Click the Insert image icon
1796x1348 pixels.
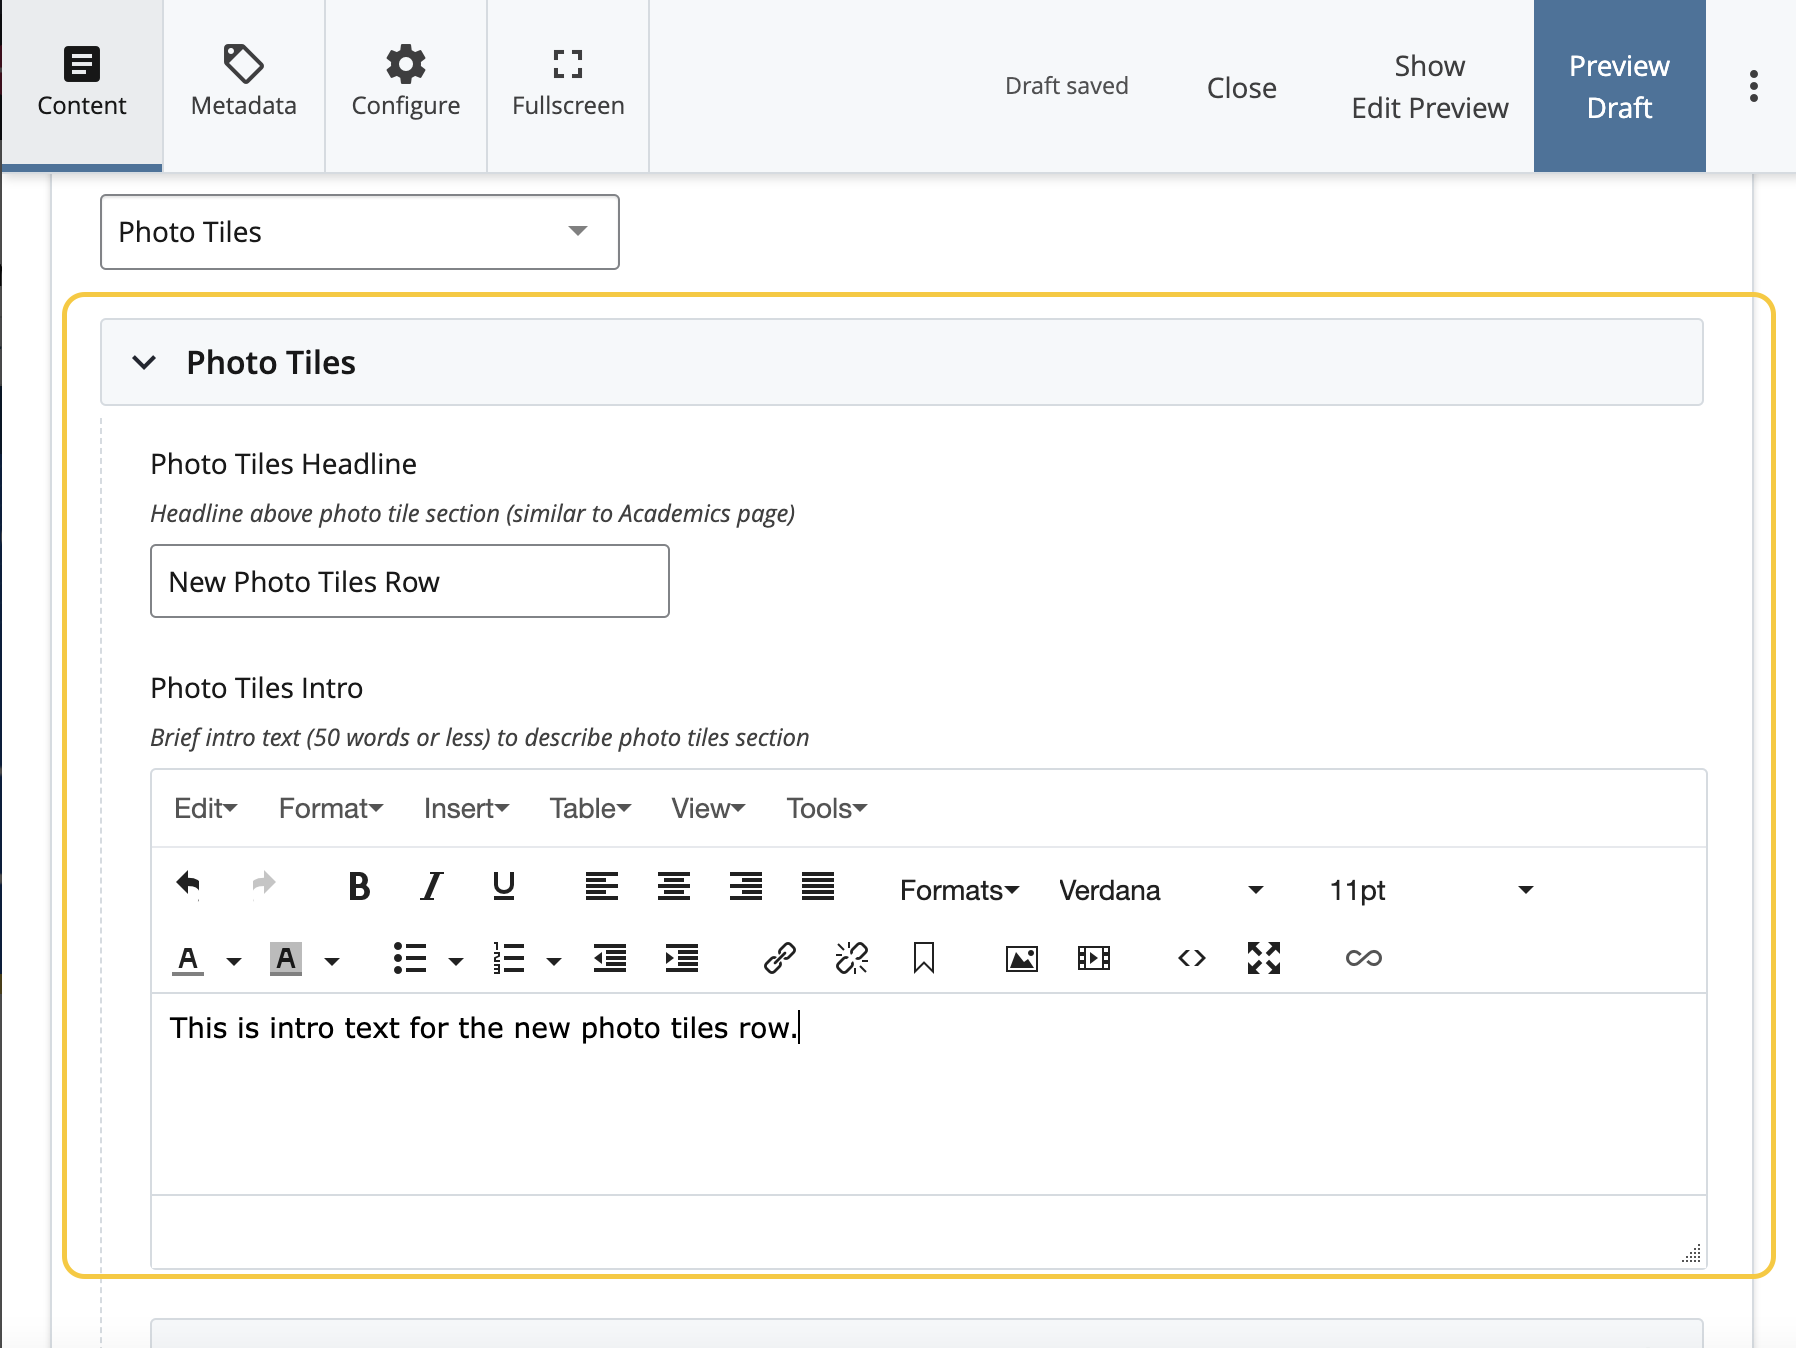1022,958
